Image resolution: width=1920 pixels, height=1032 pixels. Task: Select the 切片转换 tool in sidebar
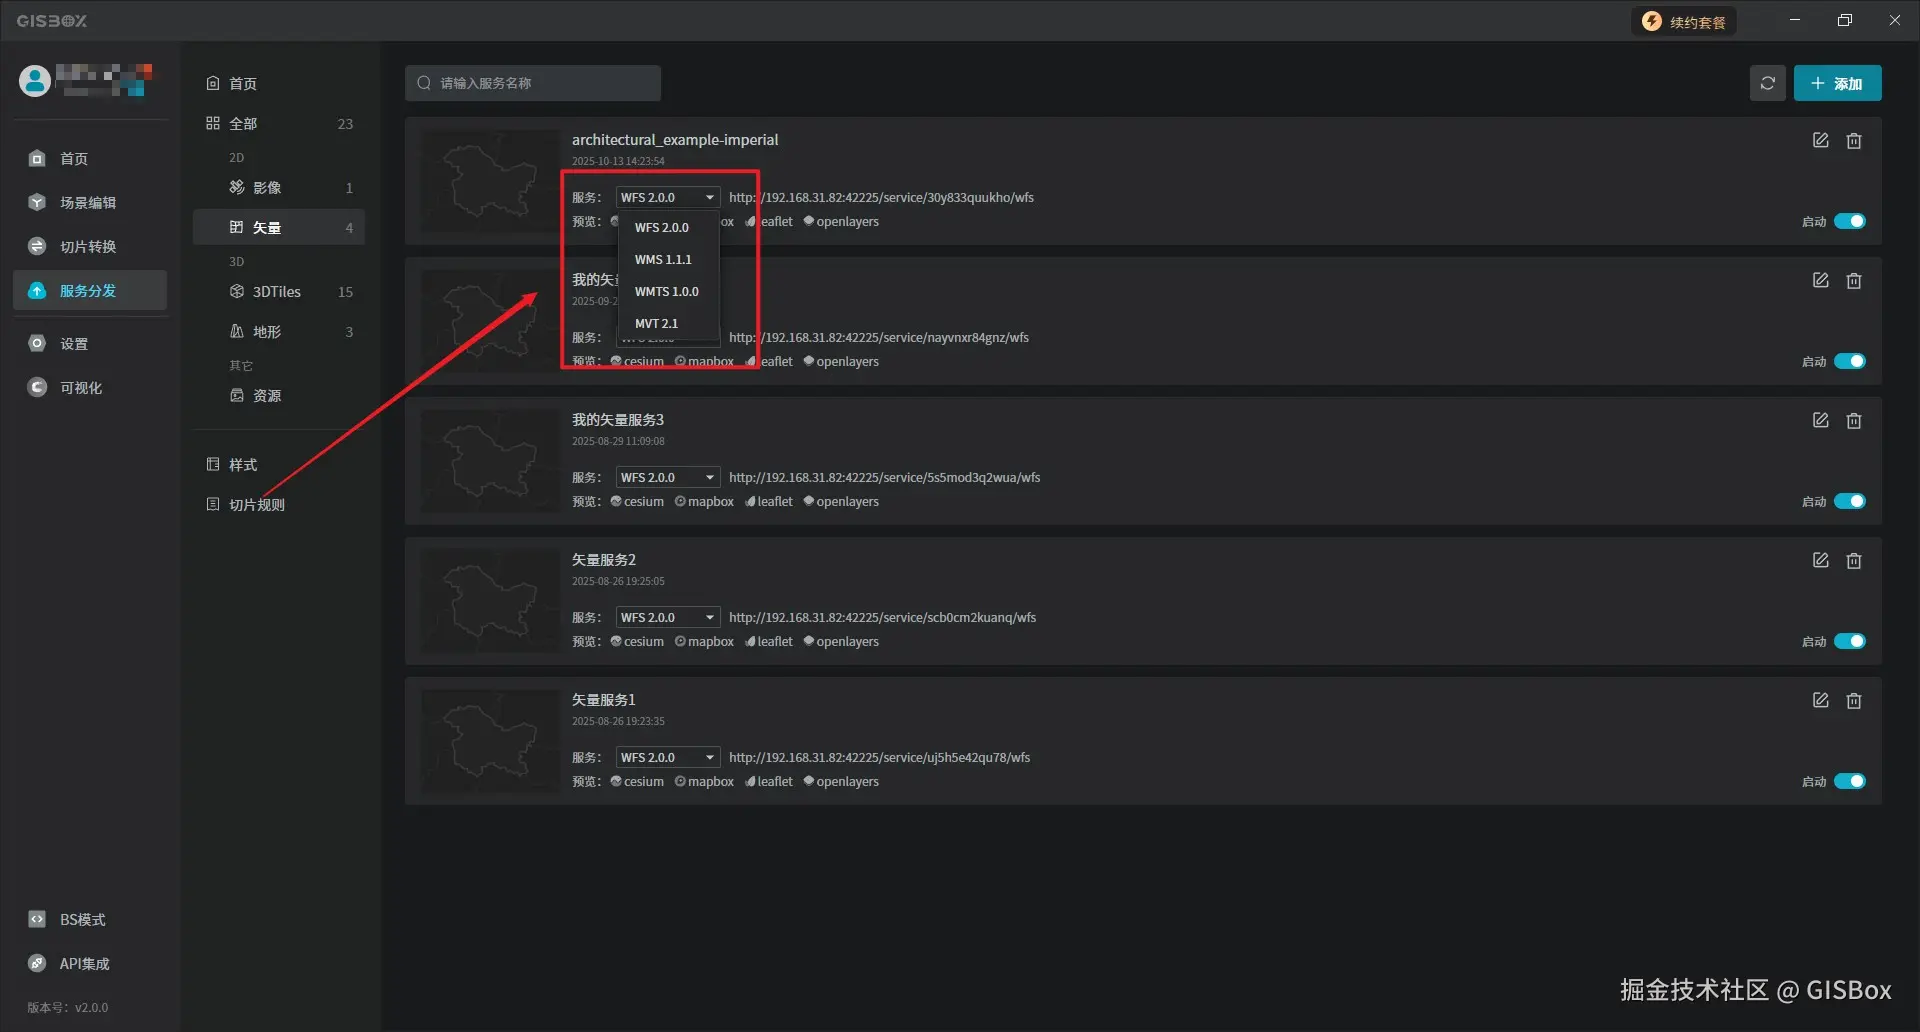(89, 246)
